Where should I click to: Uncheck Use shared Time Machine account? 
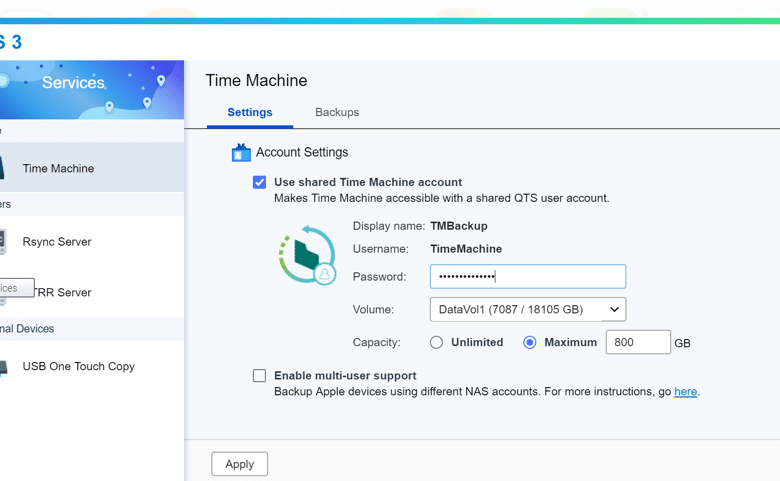coord(259,182)
